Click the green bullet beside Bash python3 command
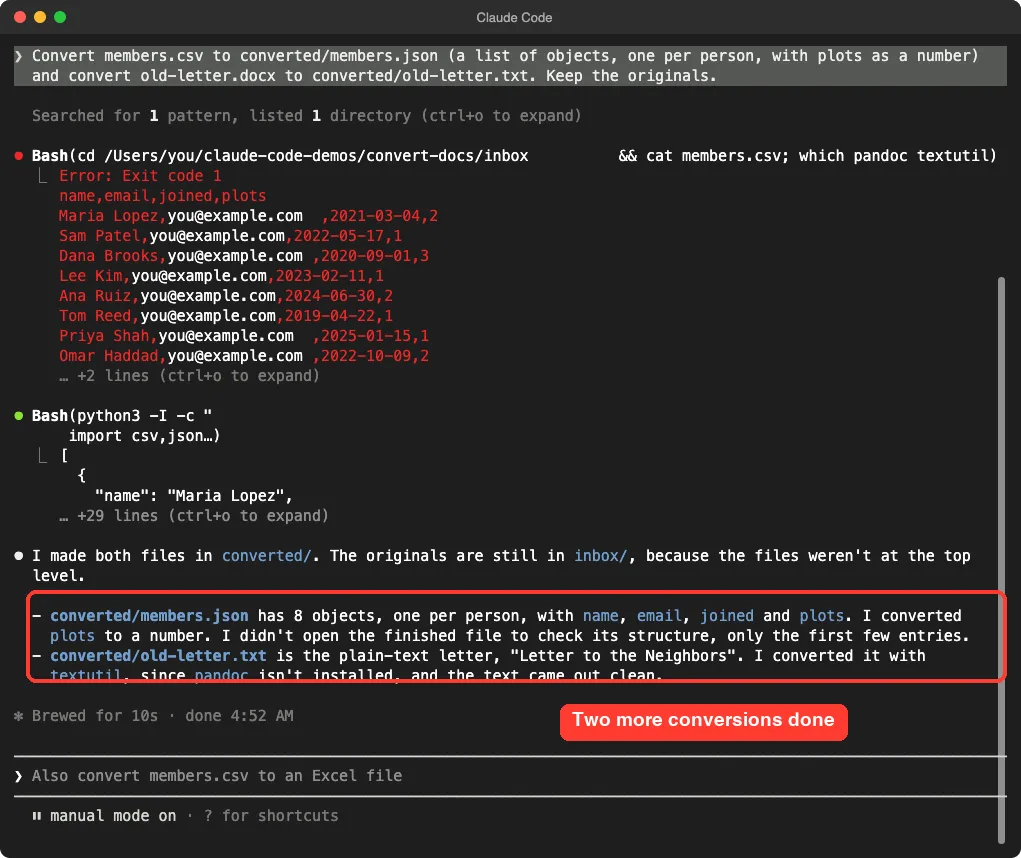Viewport: 1021px width, 858px height. [19, 416]
